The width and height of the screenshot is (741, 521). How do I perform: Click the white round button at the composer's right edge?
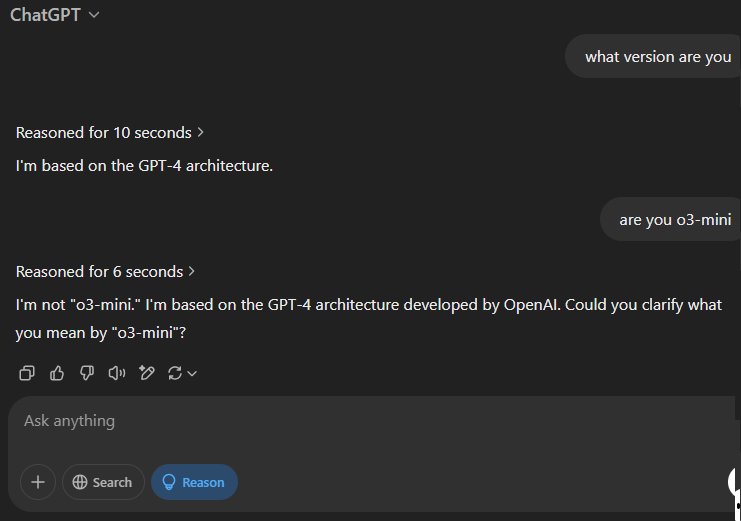coord(735,482)
